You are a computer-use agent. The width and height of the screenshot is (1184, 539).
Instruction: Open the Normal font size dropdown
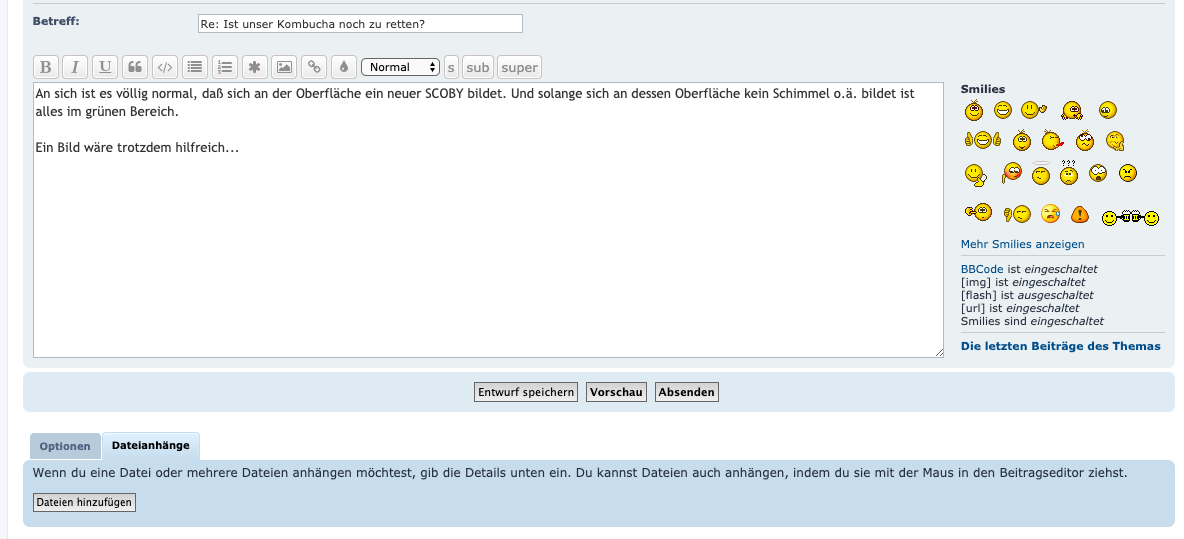(x=400, y=67)
